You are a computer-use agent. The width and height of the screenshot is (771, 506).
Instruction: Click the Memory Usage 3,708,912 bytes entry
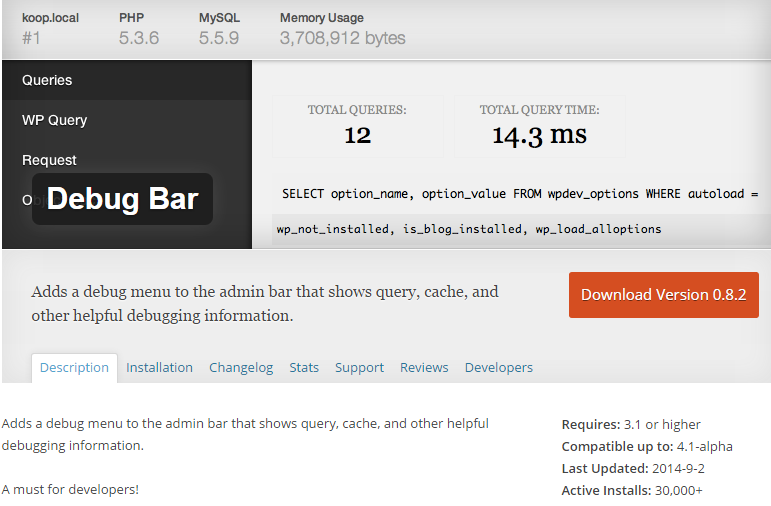pyautogui.click(x=343, y=29)
